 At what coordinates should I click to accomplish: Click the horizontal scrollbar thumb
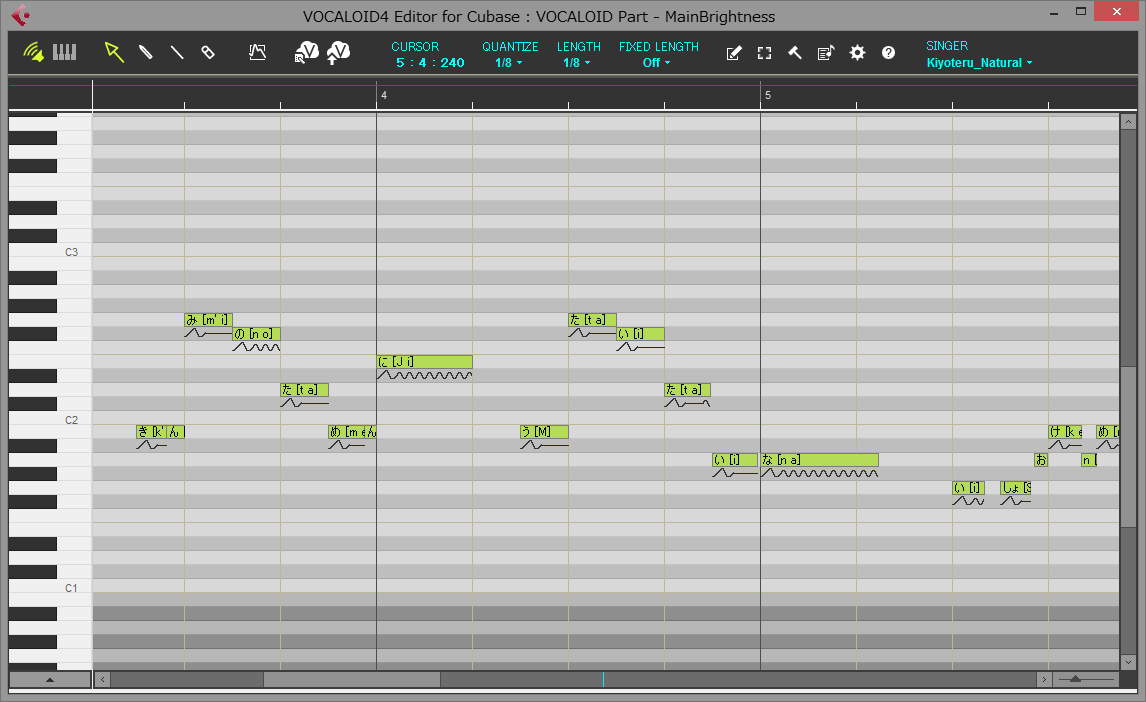tap(352, 679)
